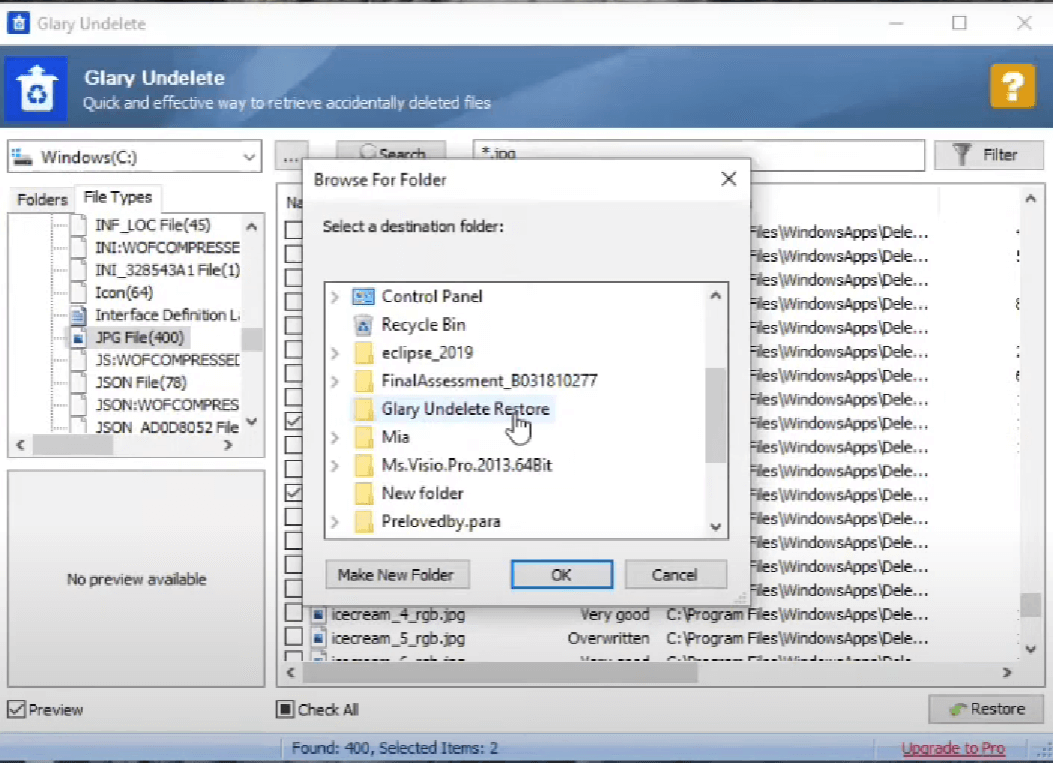The width and height of the screenshot is (1053, 763).
Task: Click the Make New Folder button
Action: point(397,575)
